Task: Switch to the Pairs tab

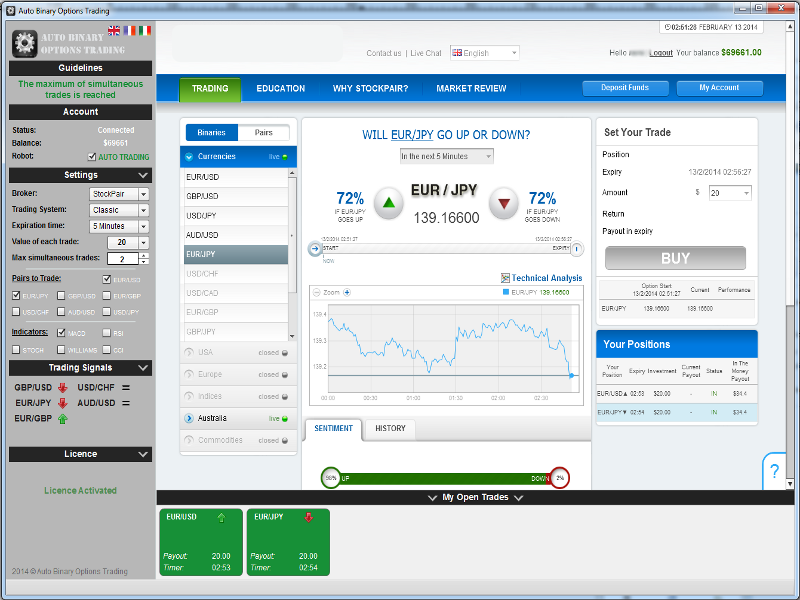Action: (x=264, y=133)
